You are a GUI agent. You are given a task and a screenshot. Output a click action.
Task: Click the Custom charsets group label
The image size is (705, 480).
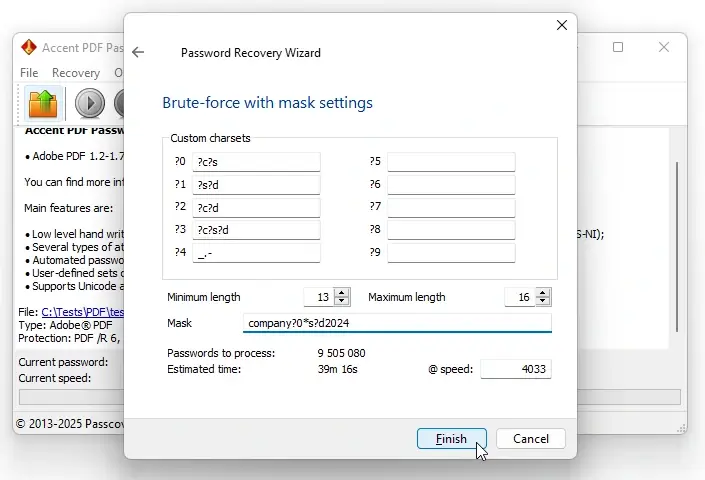tap(210, 138)
